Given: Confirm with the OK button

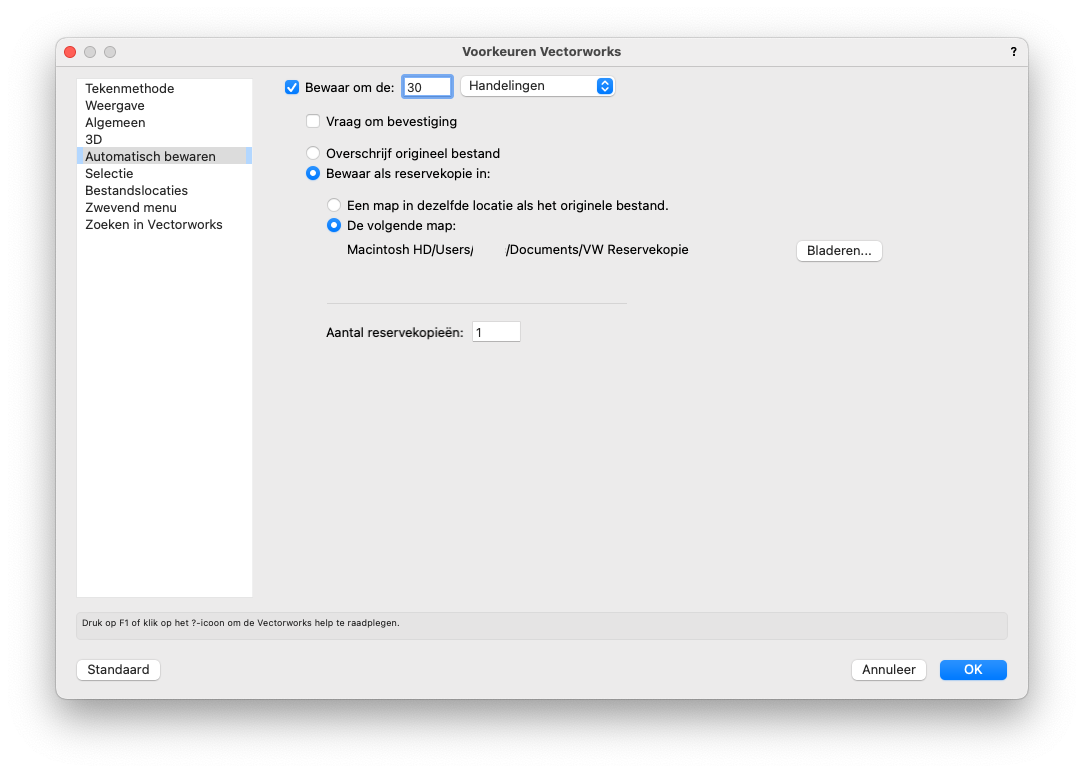Looking at the screenshot, I should [x=973, y=669].
